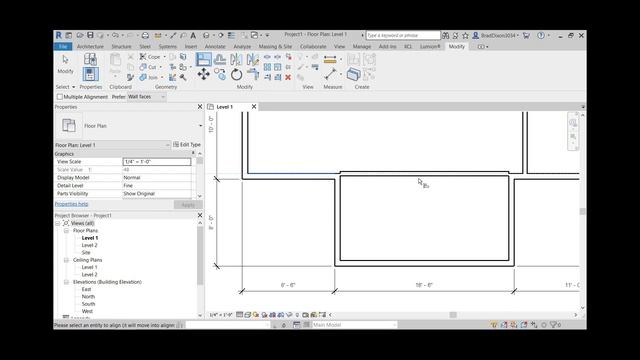Select the Array tool
Viewport: 640px width, 360px height.
(x=267, y=67)
